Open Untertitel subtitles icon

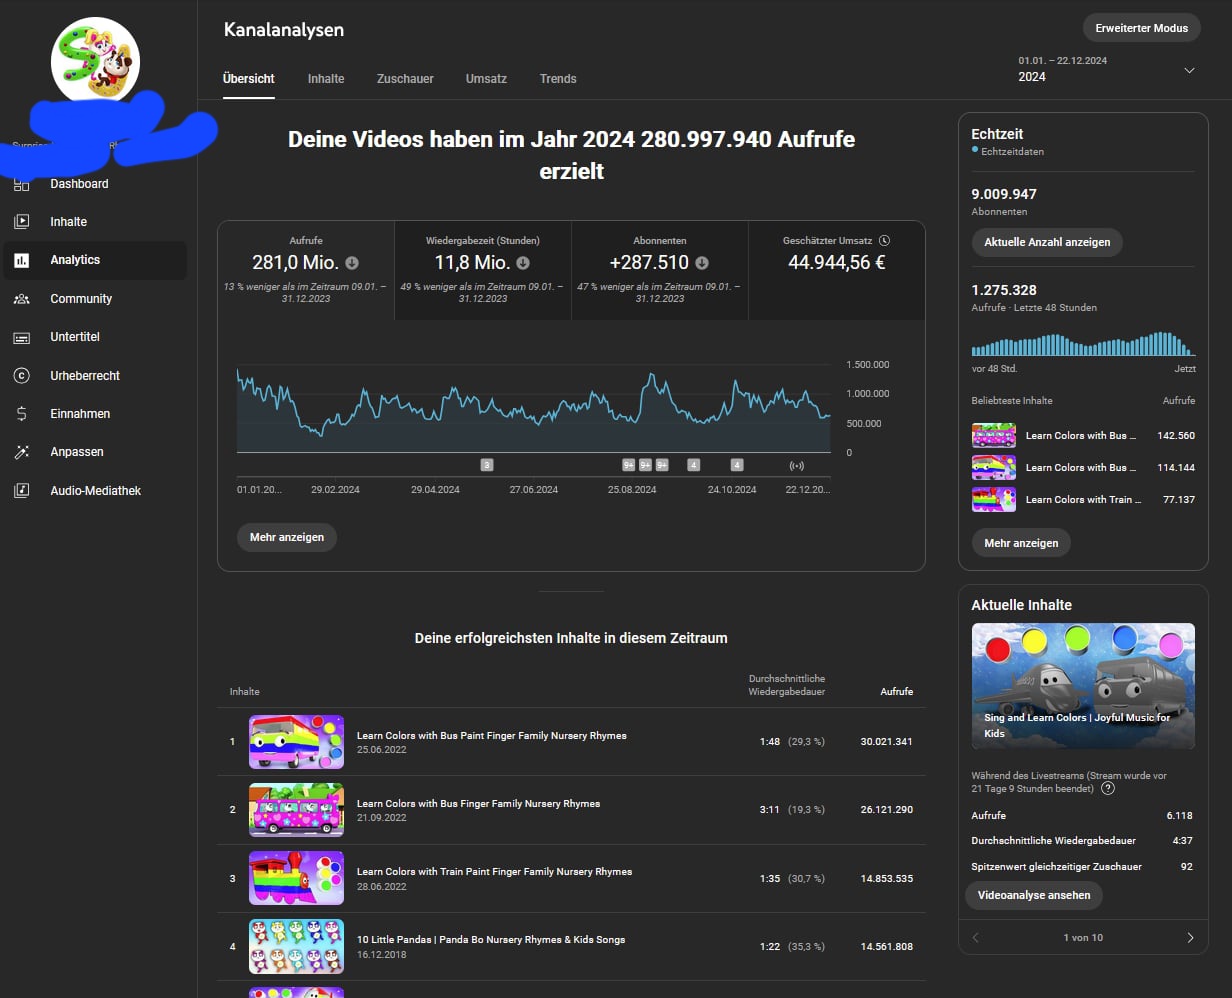(x=21, y=337)
